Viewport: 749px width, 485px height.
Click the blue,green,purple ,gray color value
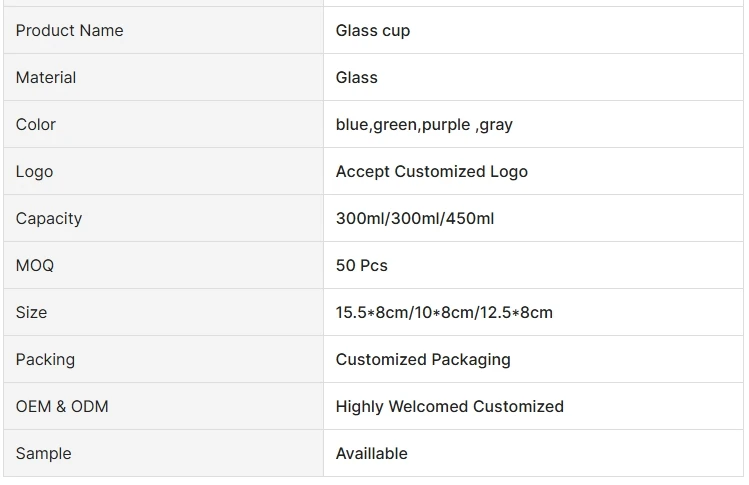(x=424, y=125)
